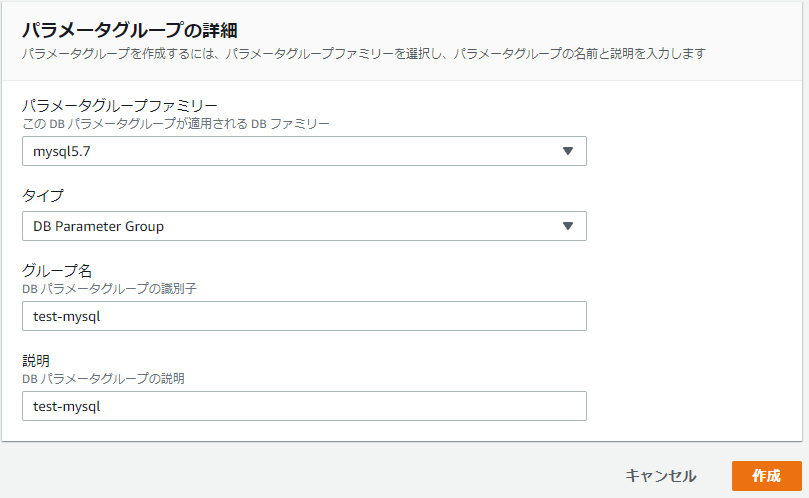Viewport: 809px width, 498px height.
Task: Click the test-mysql text in グループ名 field
Action: pos(67,316)
